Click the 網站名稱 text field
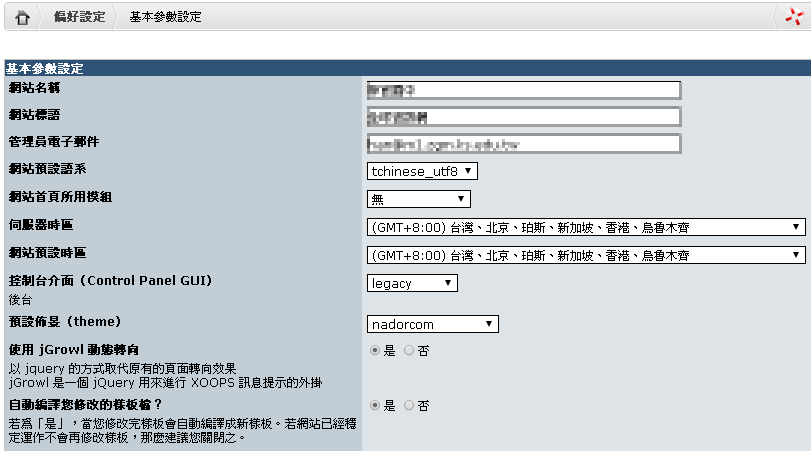Image resolution: width=811 pixels, height=451 pixels. click(523, 90)
